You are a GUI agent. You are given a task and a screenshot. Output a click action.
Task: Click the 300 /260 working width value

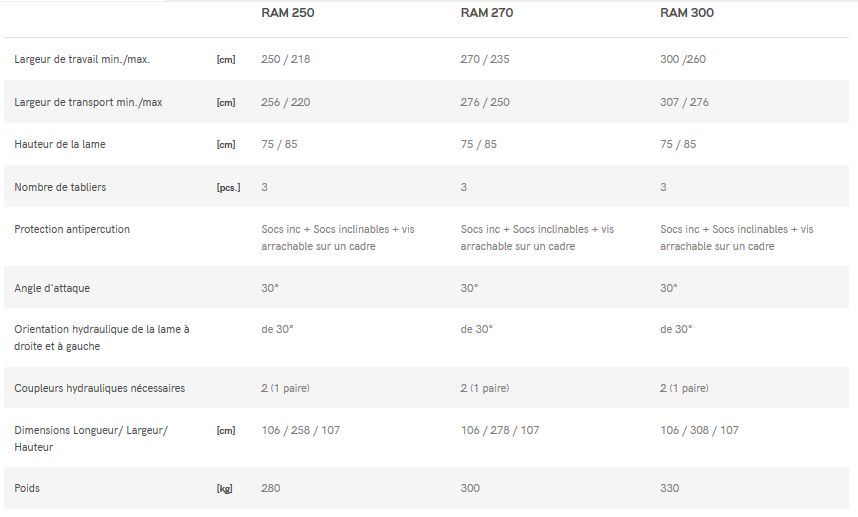click(x=683, y=59)
